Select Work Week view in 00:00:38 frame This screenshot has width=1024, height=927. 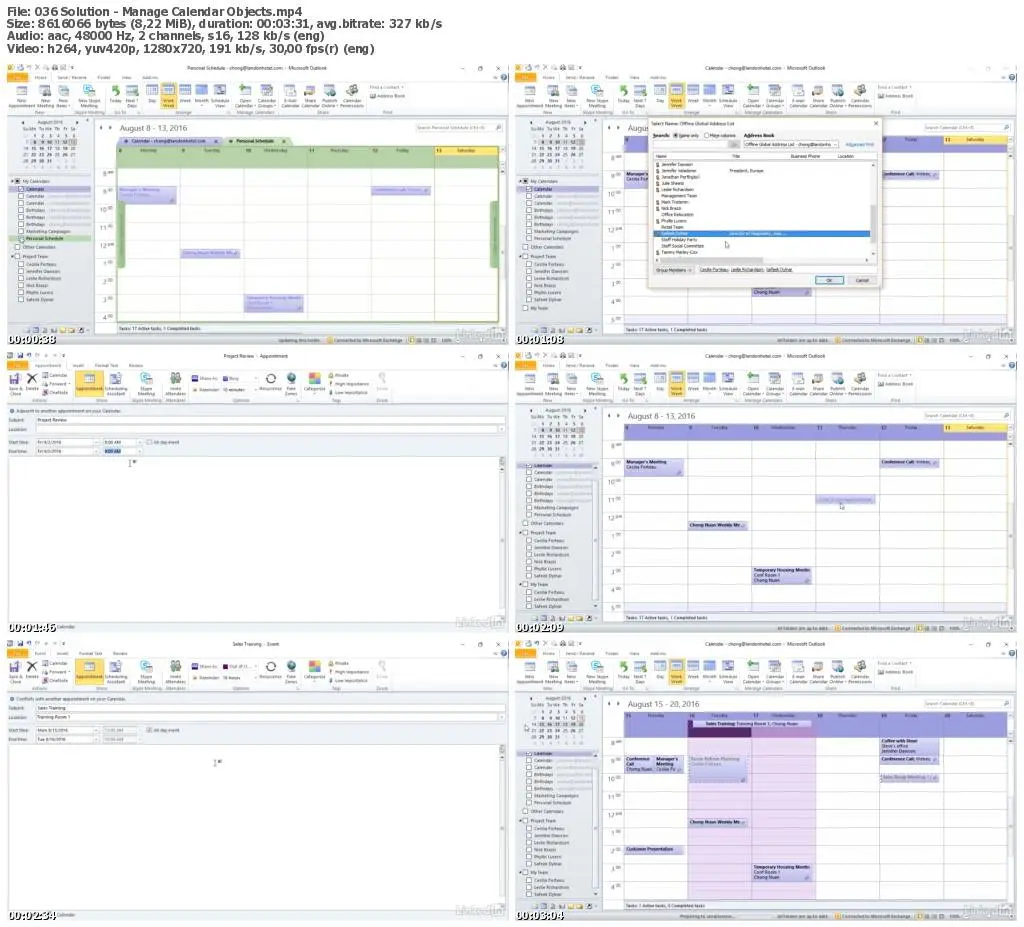(x=168, y=95)
